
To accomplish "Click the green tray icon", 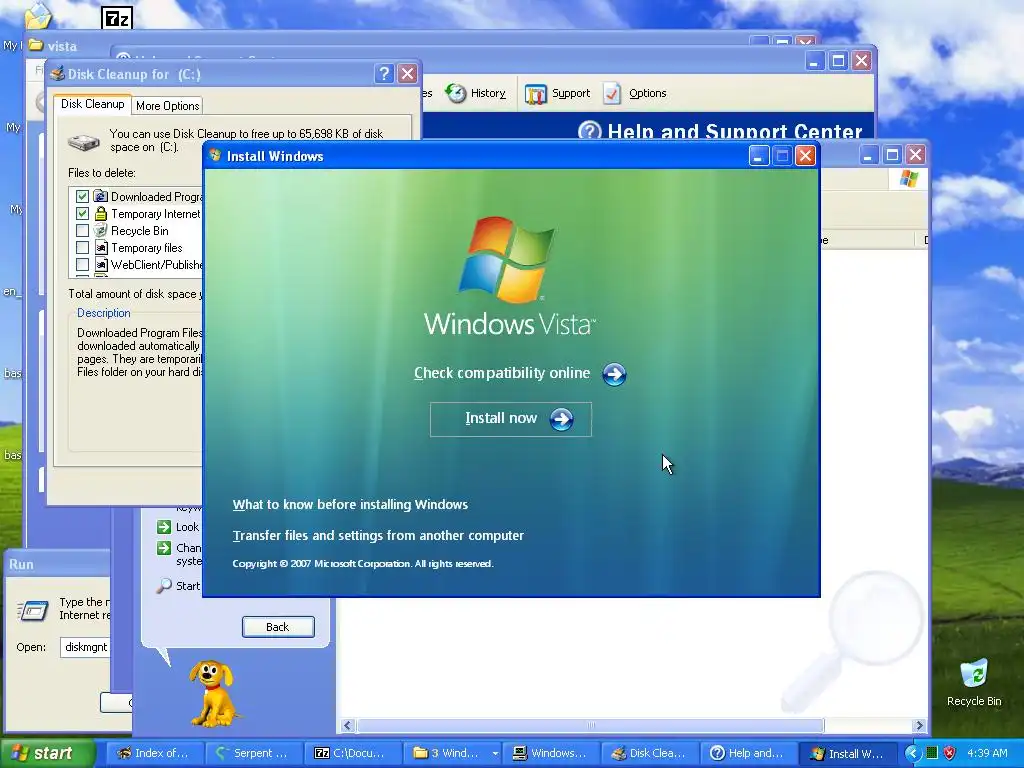I will click(x=932, y=753).
